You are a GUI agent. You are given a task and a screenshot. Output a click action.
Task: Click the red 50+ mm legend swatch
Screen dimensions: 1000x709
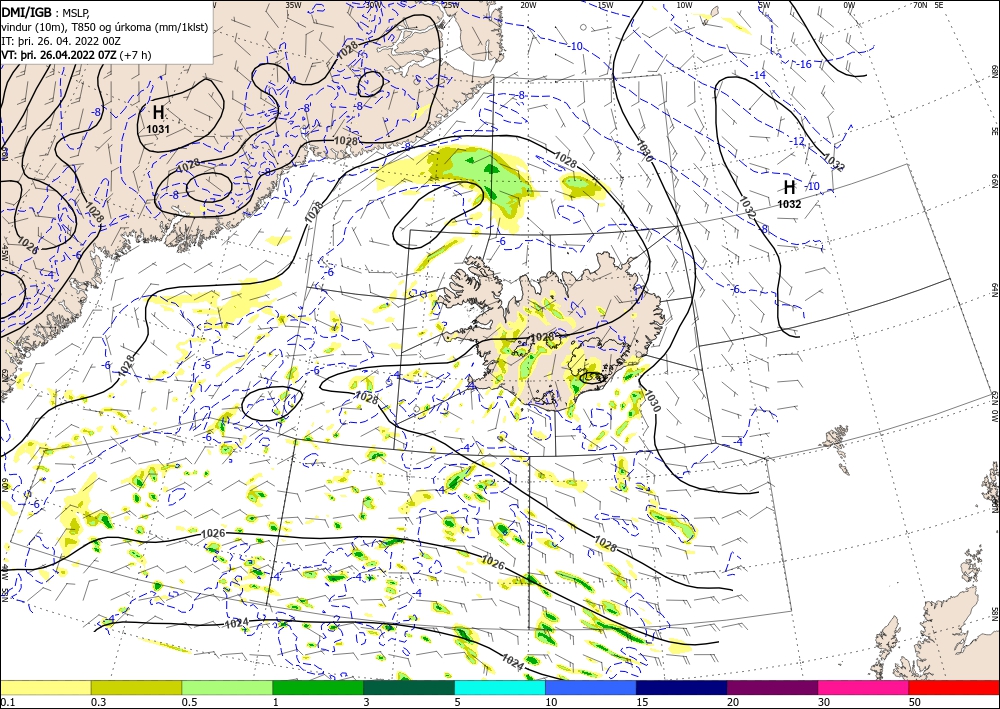click(954, 687)
